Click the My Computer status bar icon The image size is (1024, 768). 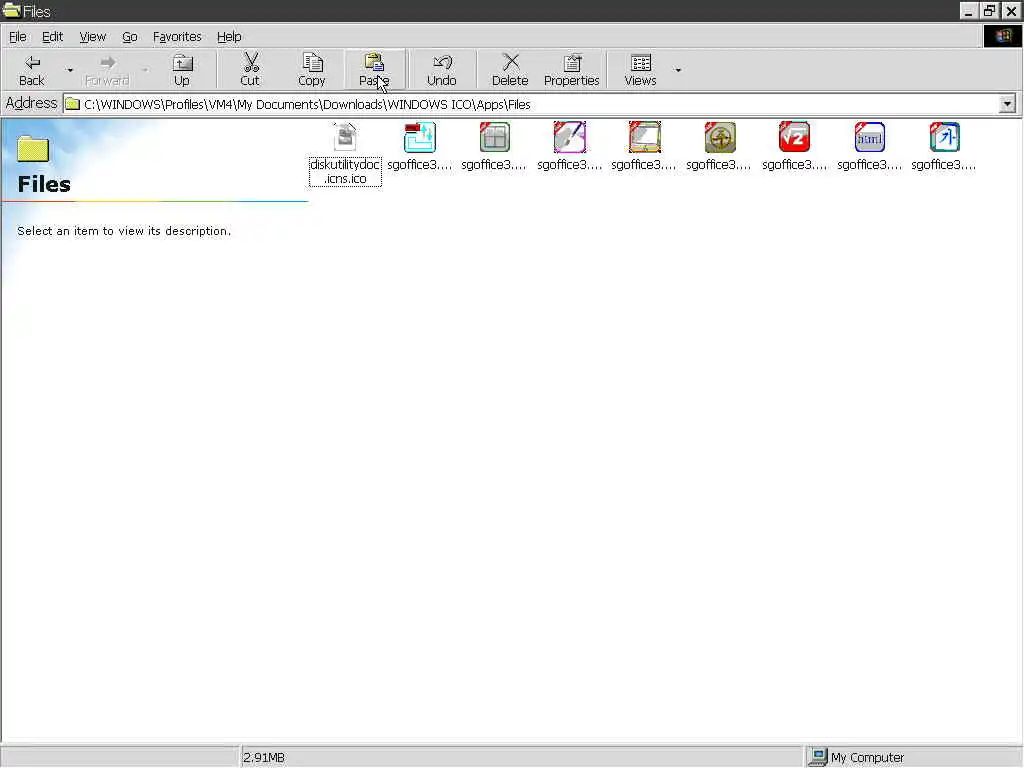point(818,757)
